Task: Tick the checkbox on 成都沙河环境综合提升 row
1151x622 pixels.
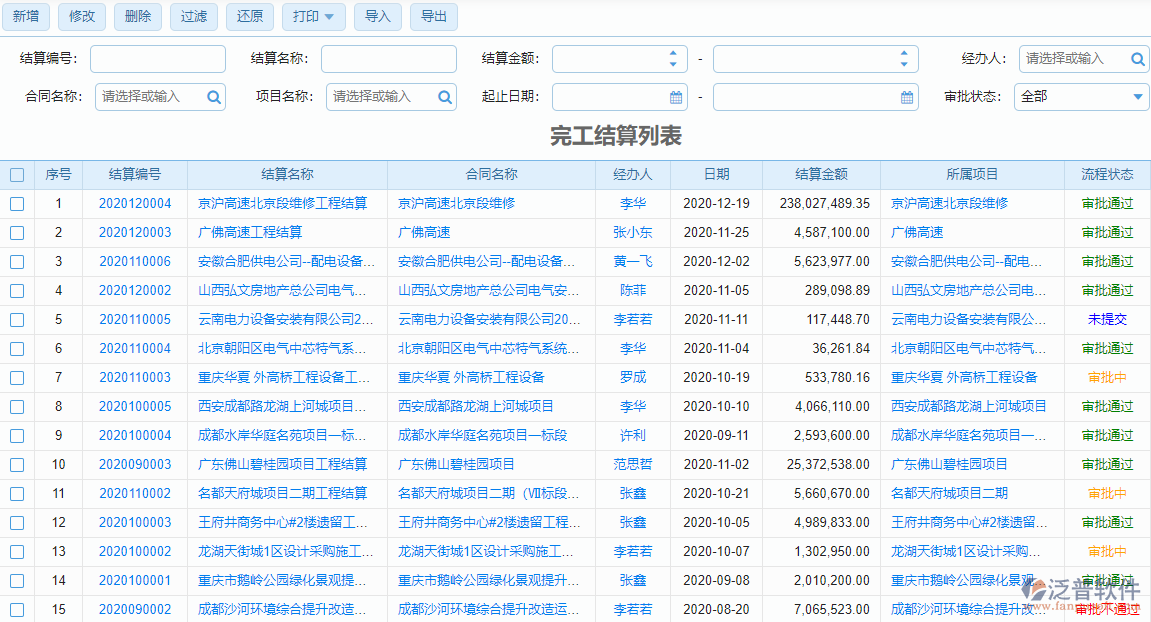Action: [17, 609]
